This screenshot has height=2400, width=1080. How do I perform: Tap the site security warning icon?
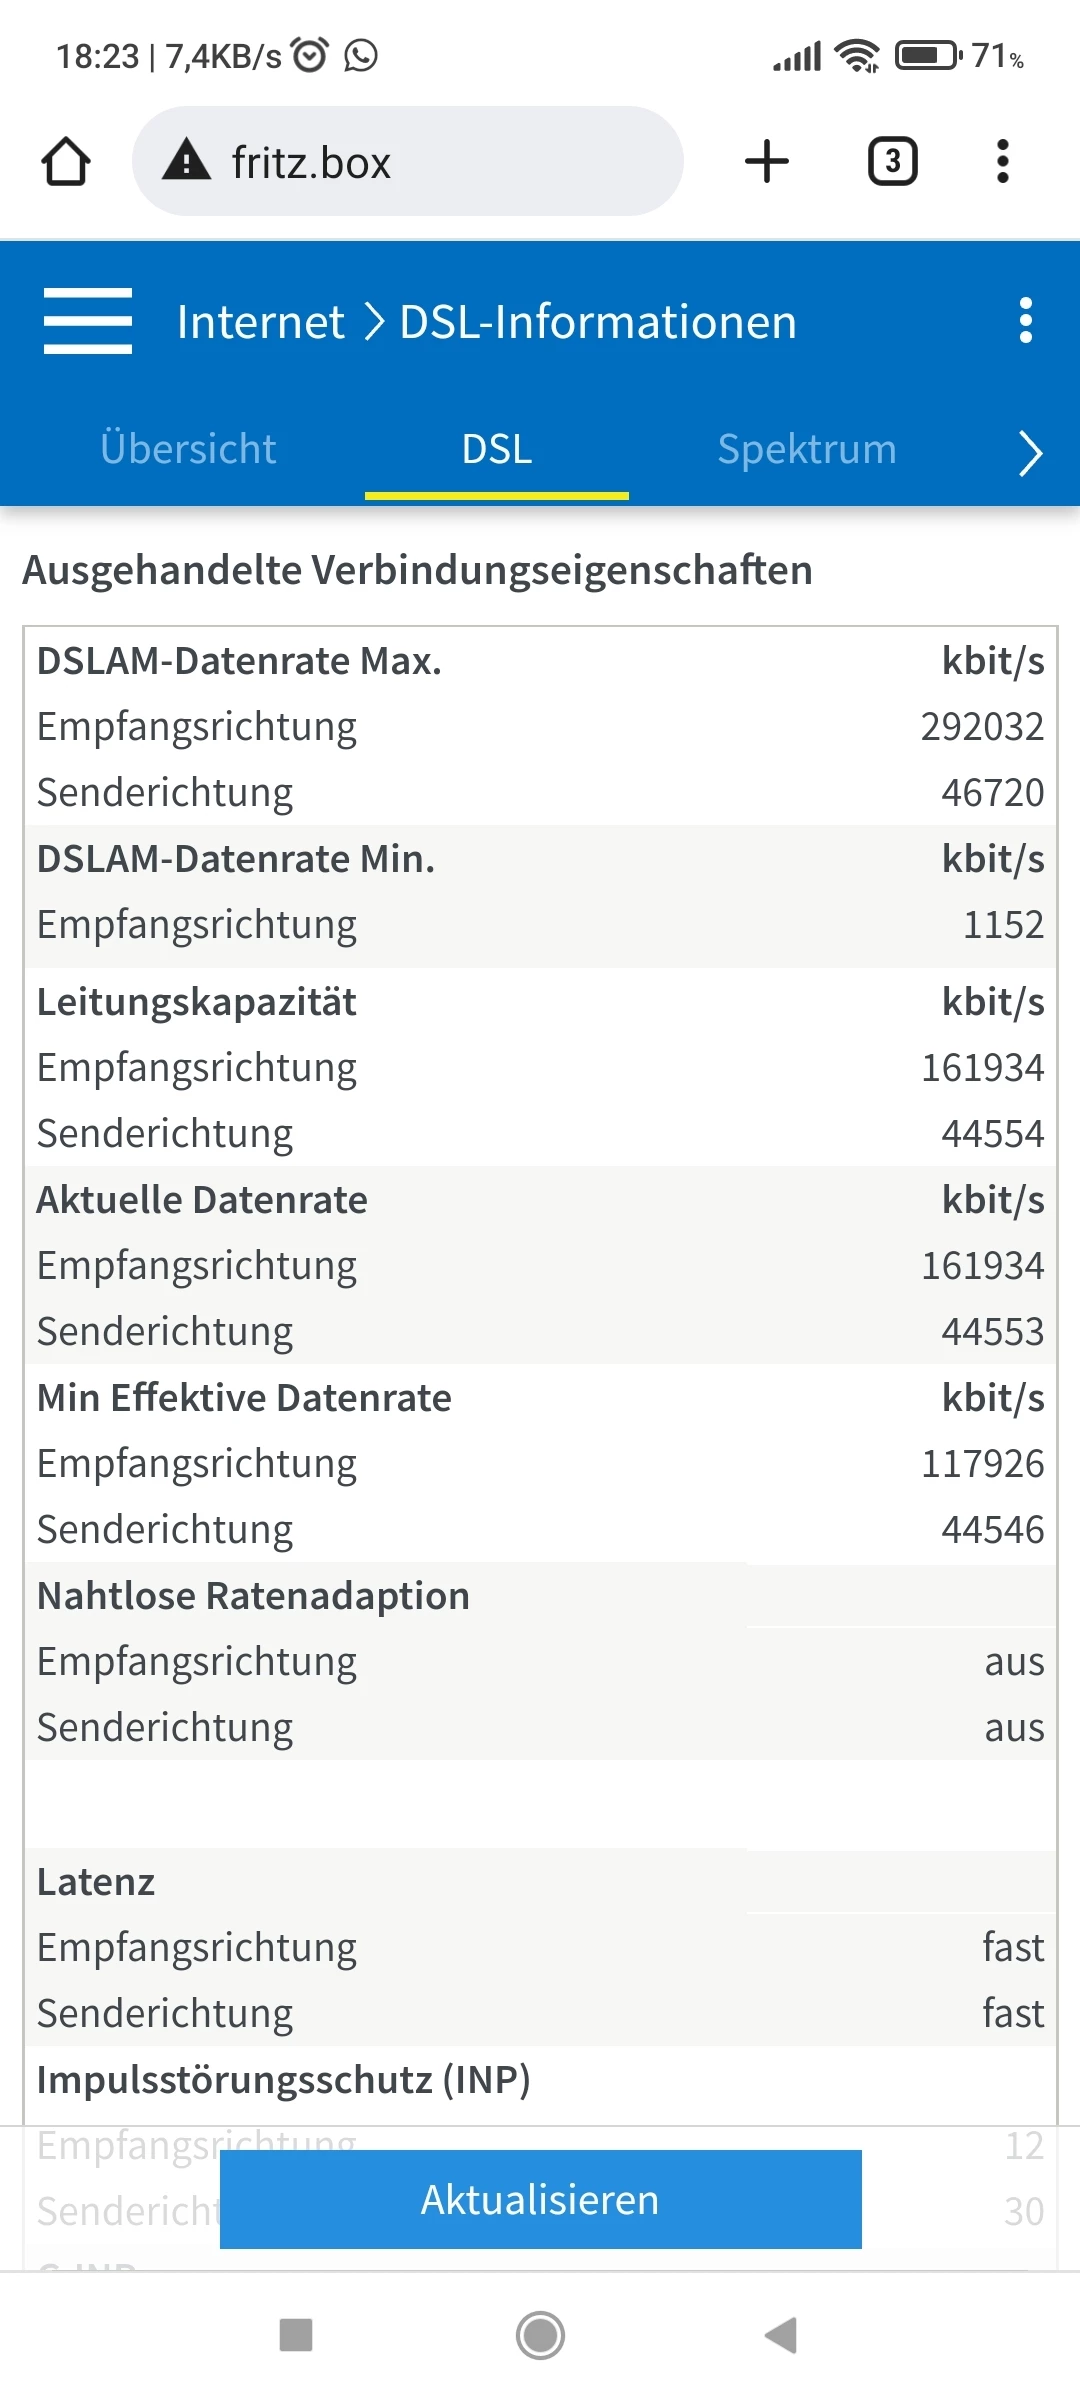tap(187, 162)
